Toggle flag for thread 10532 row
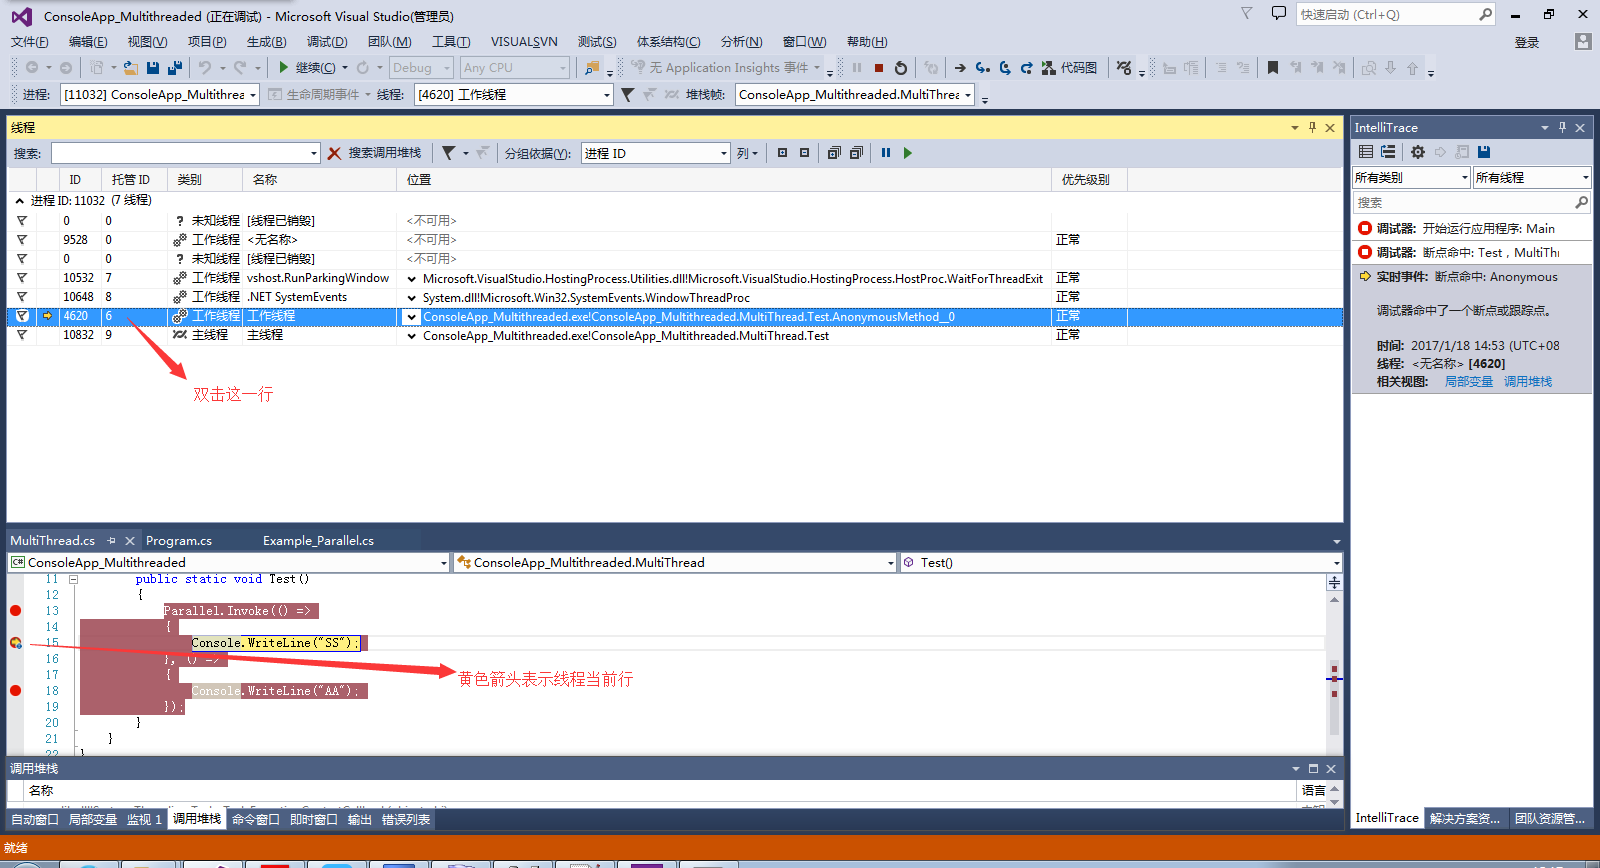This screenshot has width=1600, height=868. [x=21, y=278]
